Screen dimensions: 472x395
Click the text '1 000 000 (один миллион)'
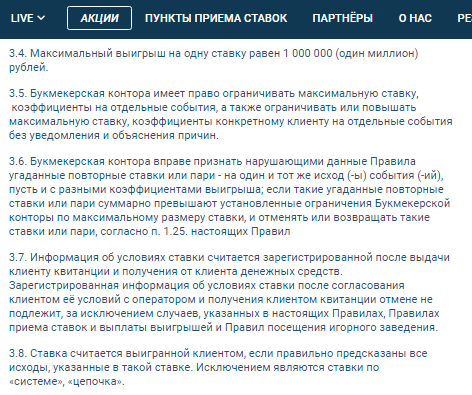coord(351,53)
